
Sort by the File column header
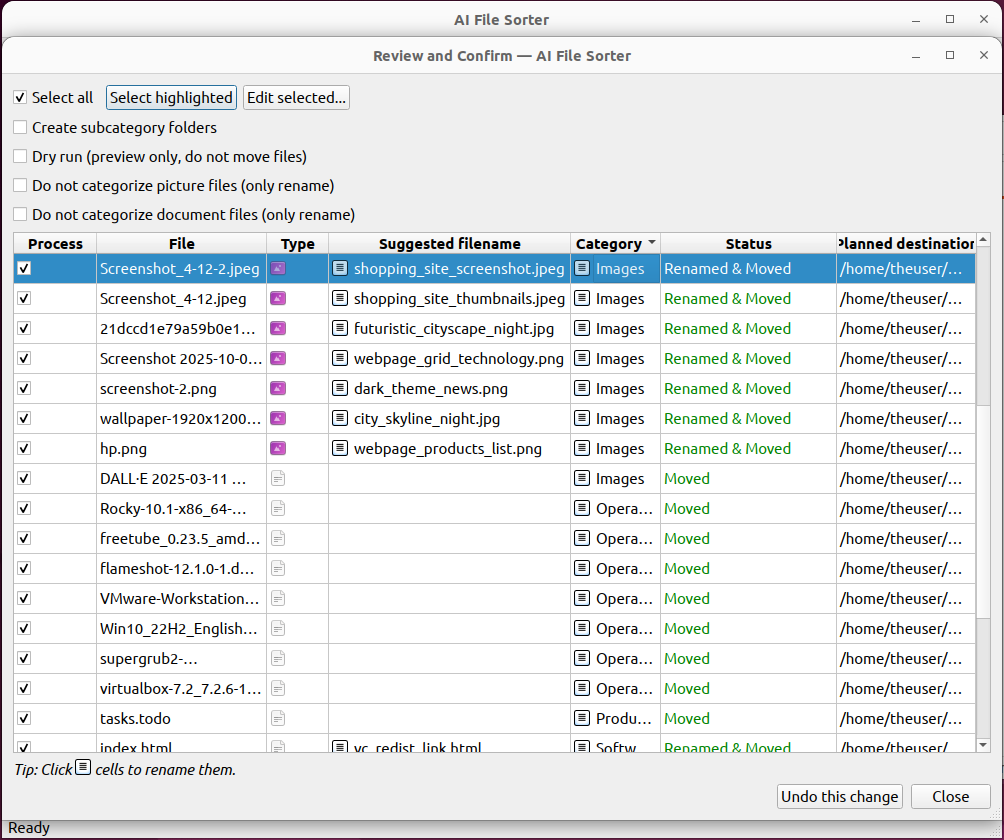tap(182, 243)
